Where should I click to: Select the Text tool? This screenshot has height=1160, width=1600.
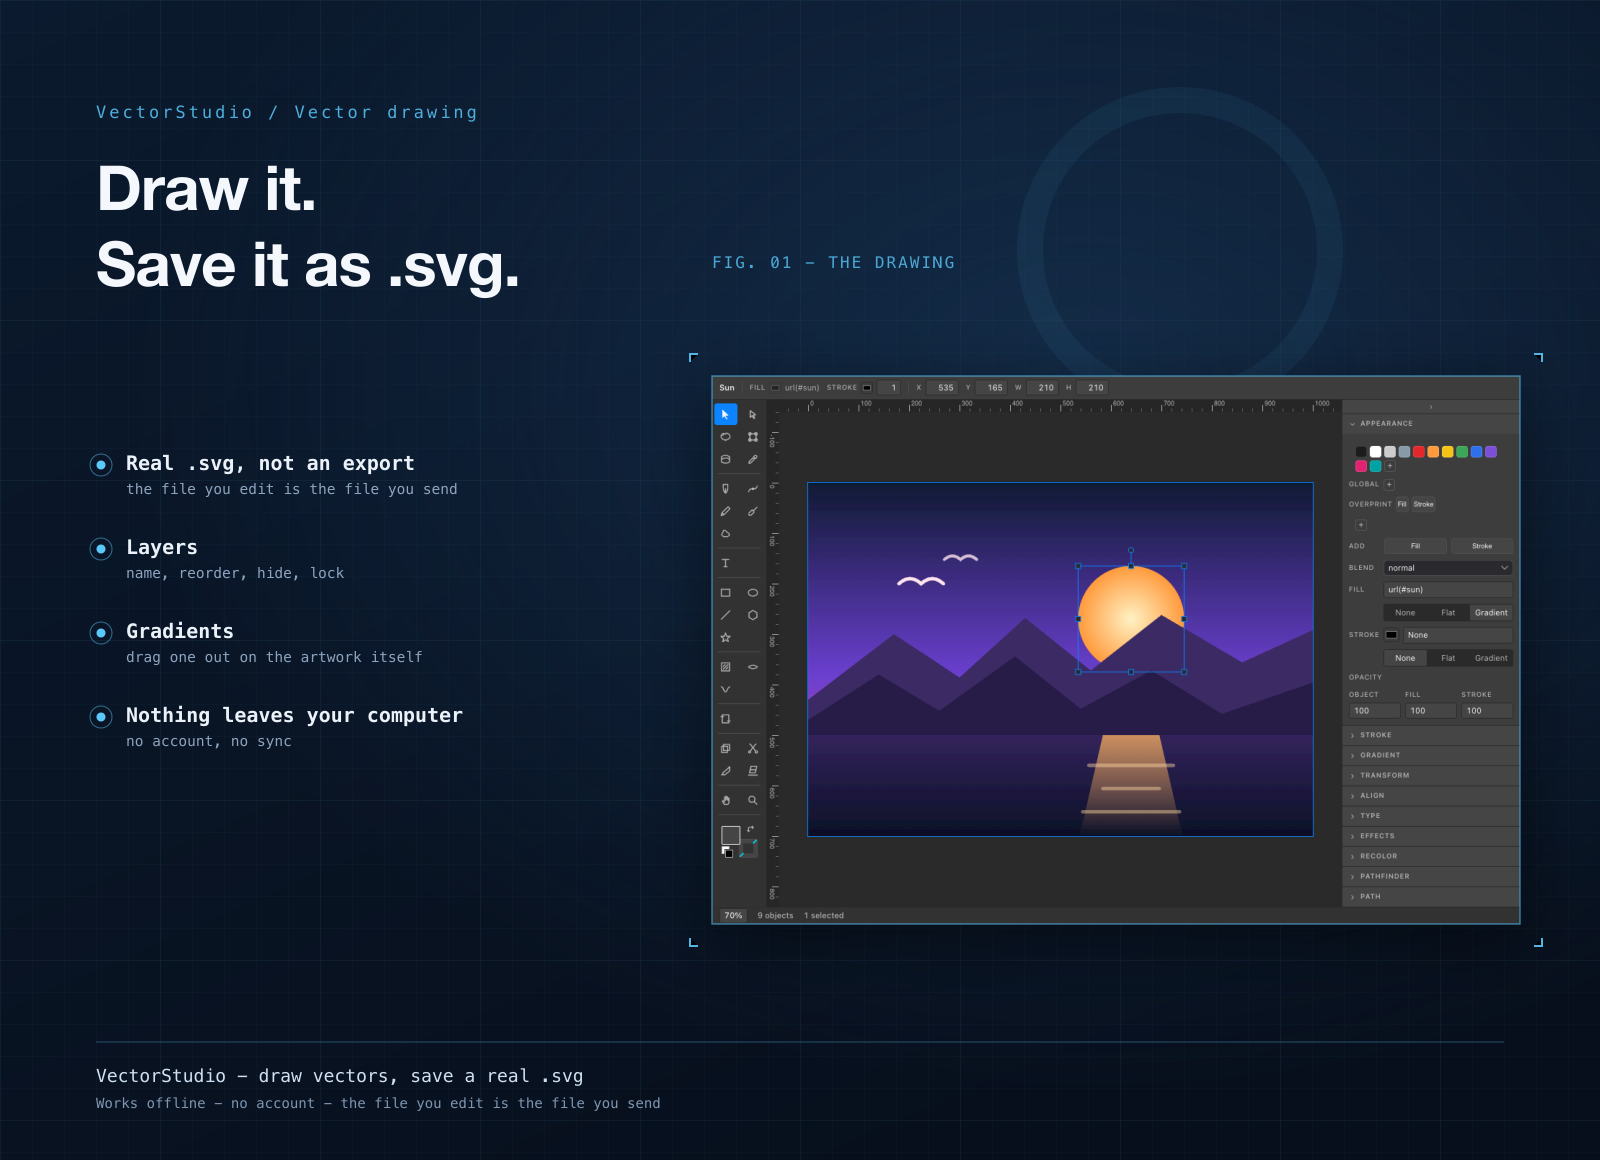coord(726,563)
